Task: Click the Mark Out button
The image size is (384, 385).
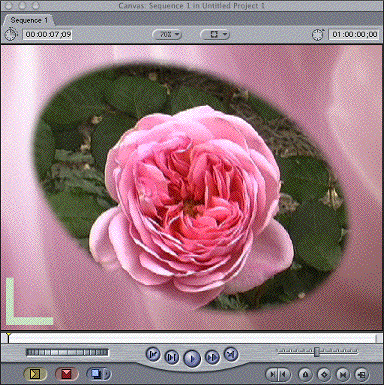Action: pyautogui.click(x=284, y=375)
